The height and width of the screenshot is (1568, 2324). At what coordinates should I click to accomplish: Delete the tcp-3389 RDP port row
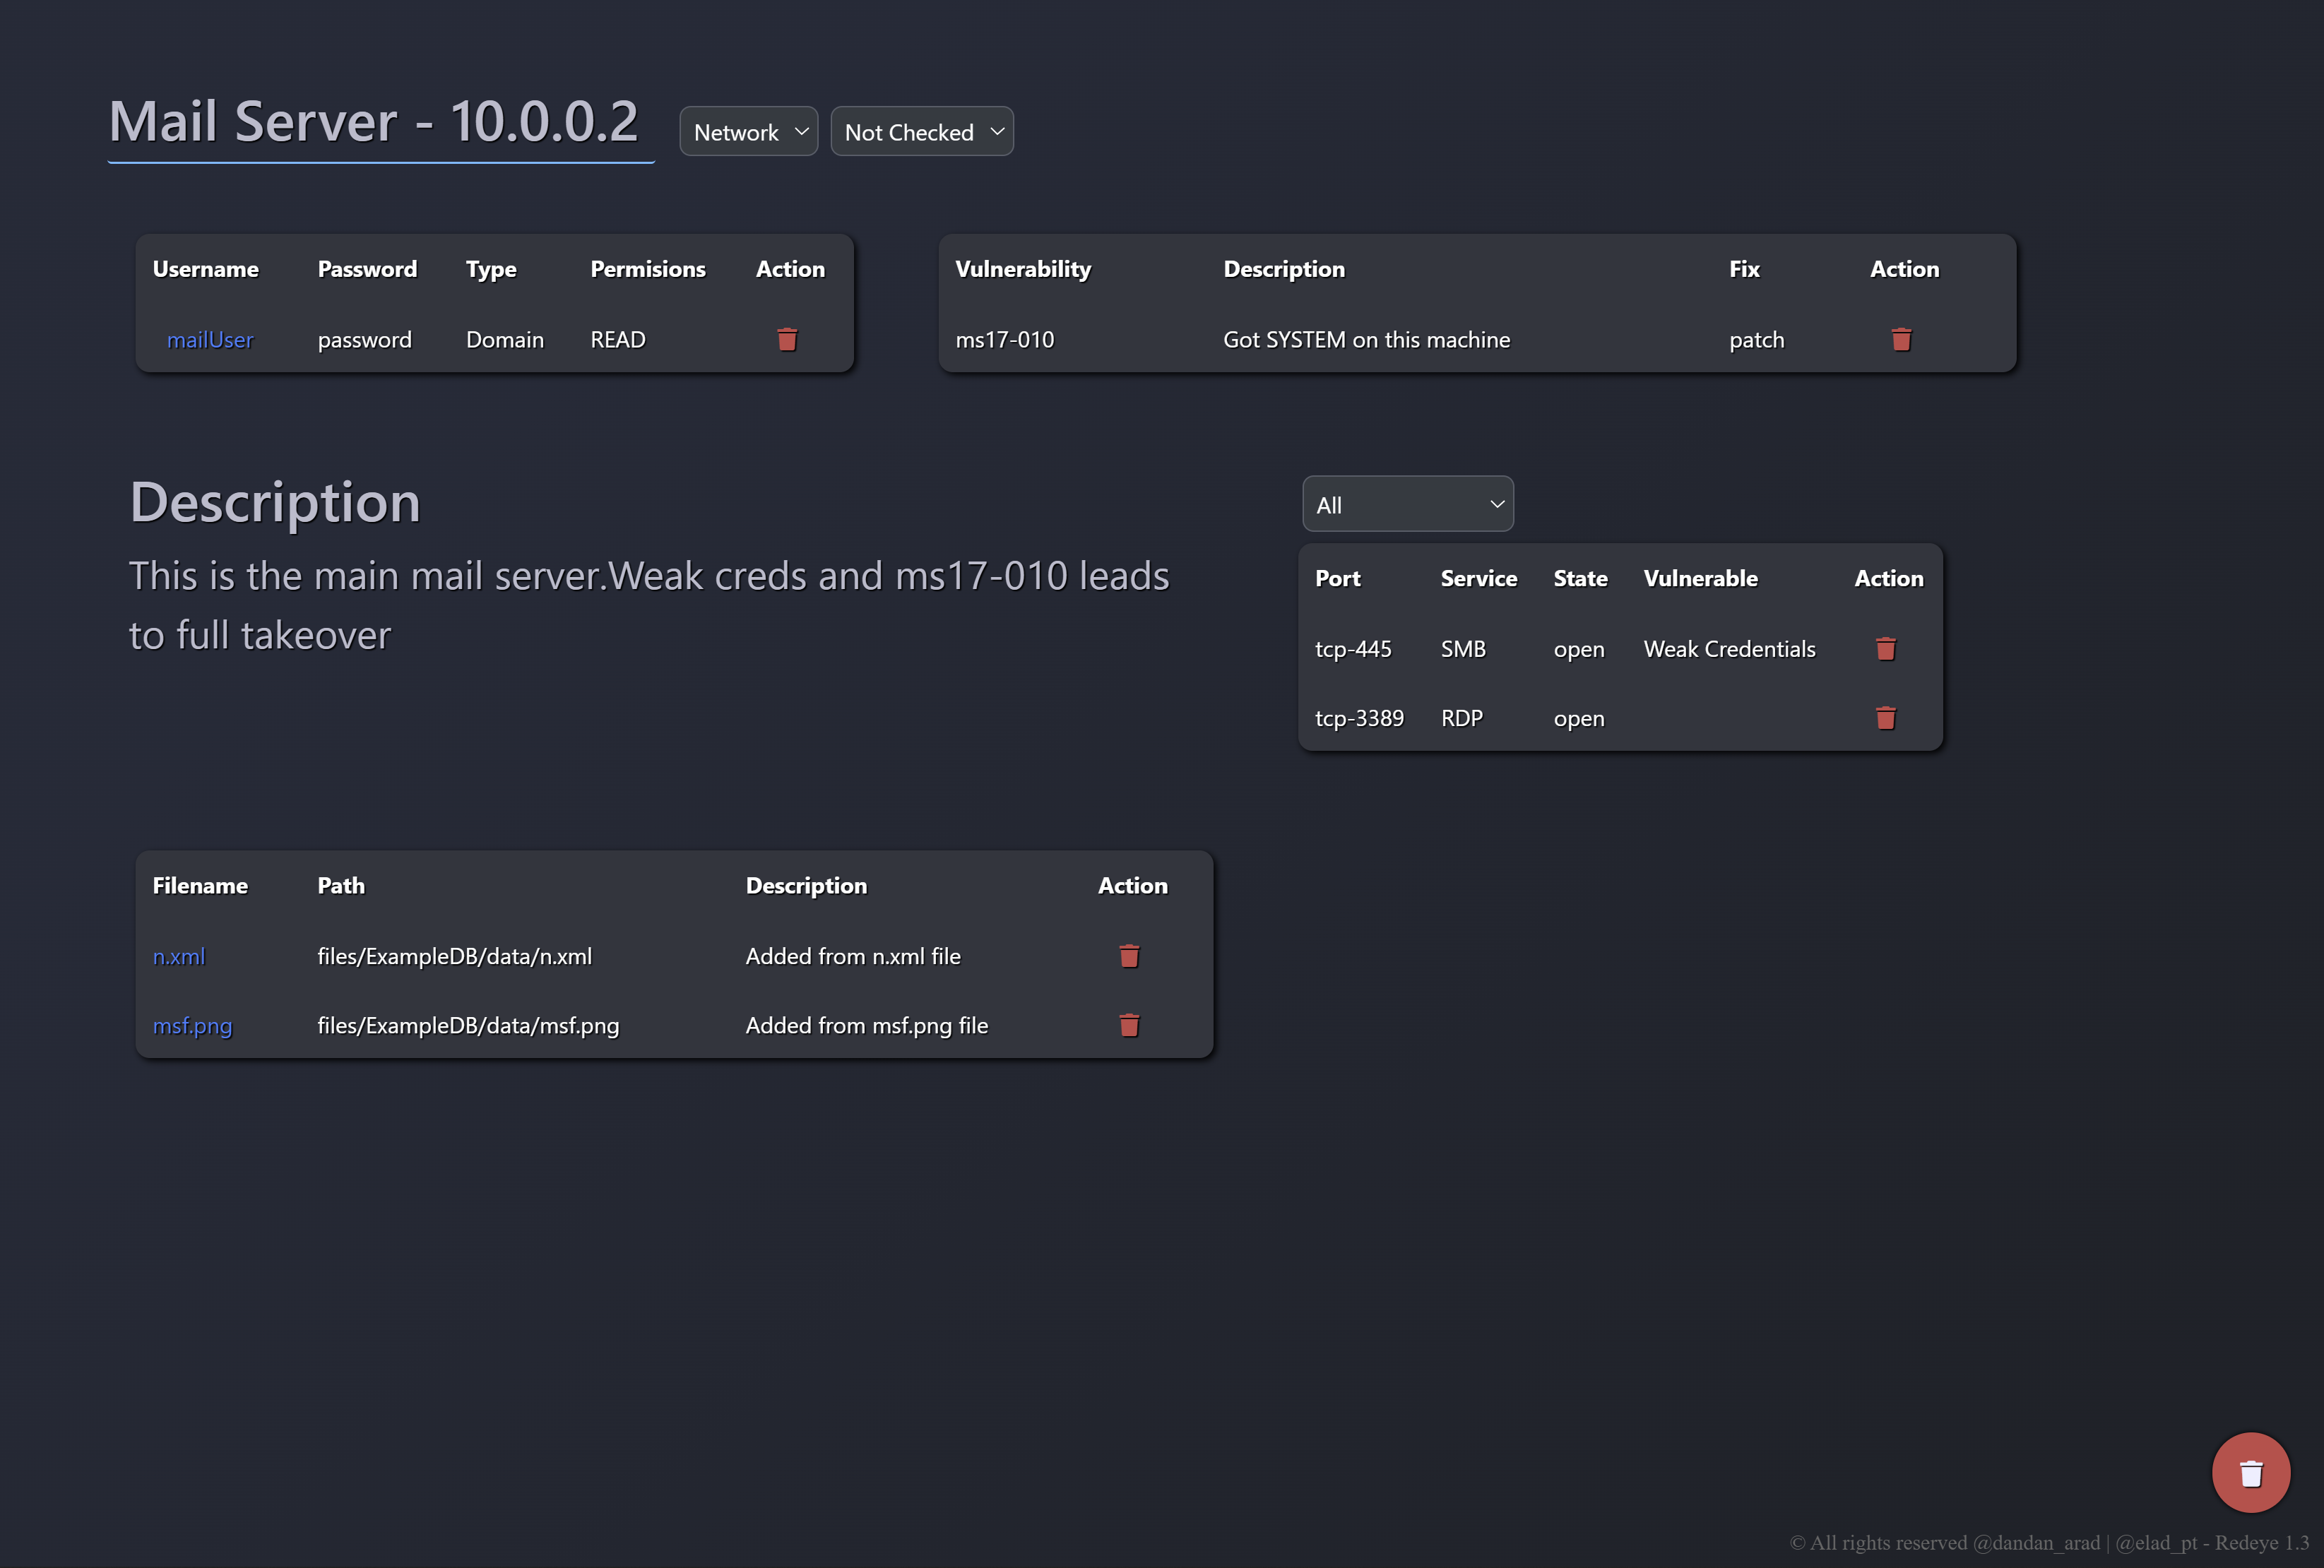click(x=1885, y=718)
